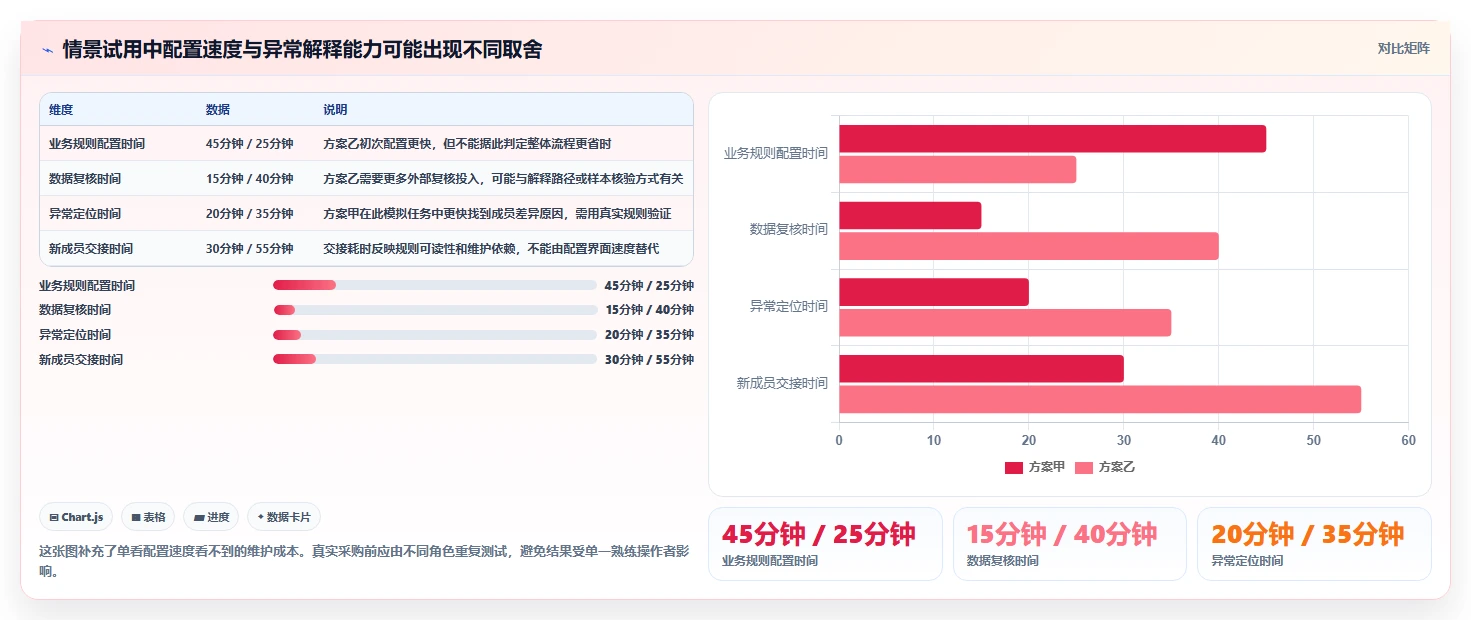1471x620 pixels.
Task: Toggle the 方案乙 legend swatch
Action: point(1084,467)
